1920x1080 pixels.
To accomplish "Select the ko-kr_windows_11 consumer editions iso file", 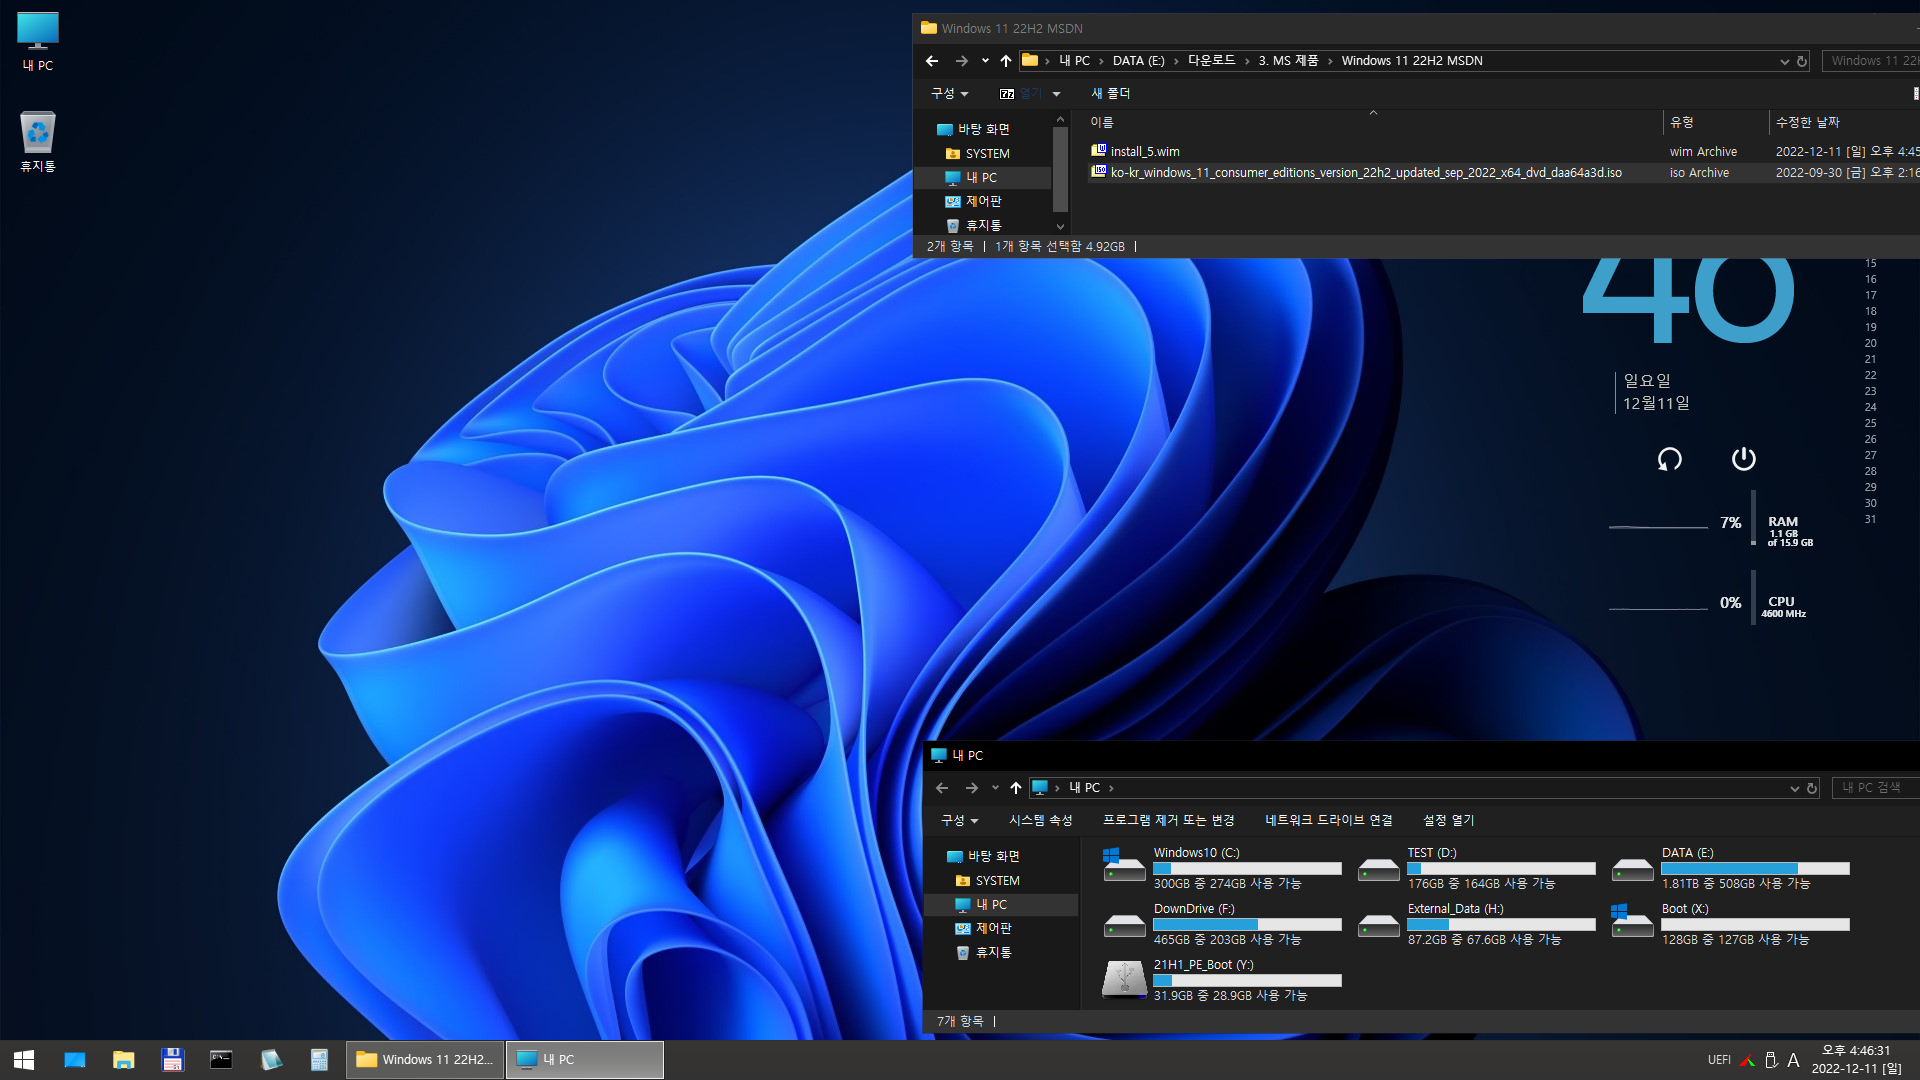I will [1366, 173].
